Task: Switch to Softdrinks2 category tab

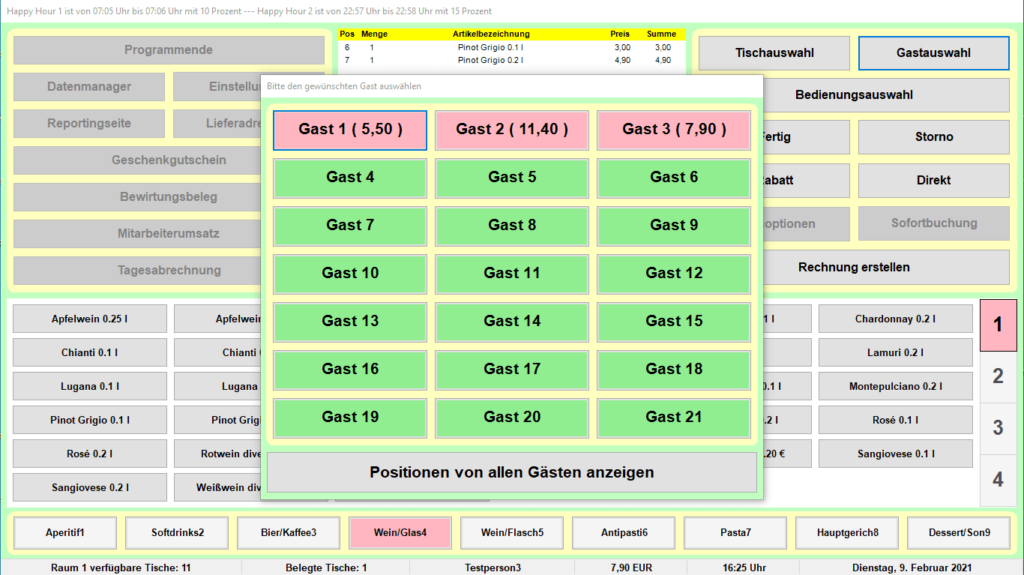Action: 177,533
